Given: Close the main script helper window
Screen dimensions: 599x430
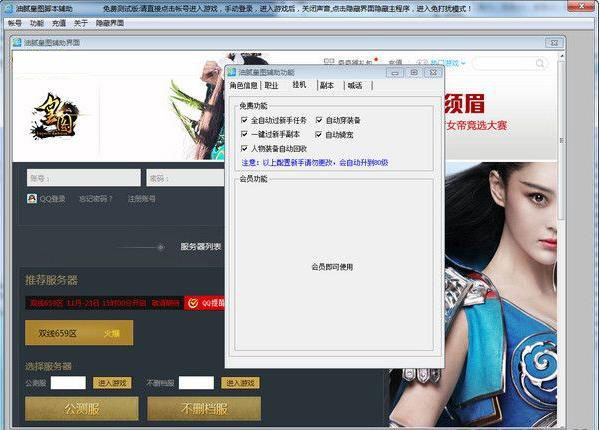Looking at the screenshot, I should click(581, 6).
